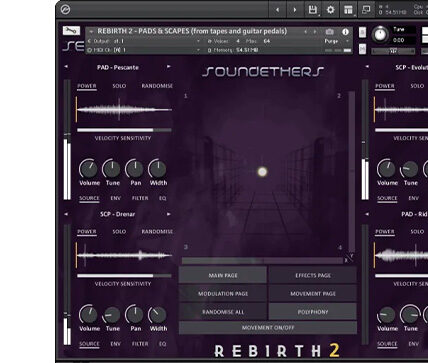Image resolution: width=428 pixels, height=363 pixels.
Task: Open the MOVEMENT PAGE
Action: (x=313, y=294)
